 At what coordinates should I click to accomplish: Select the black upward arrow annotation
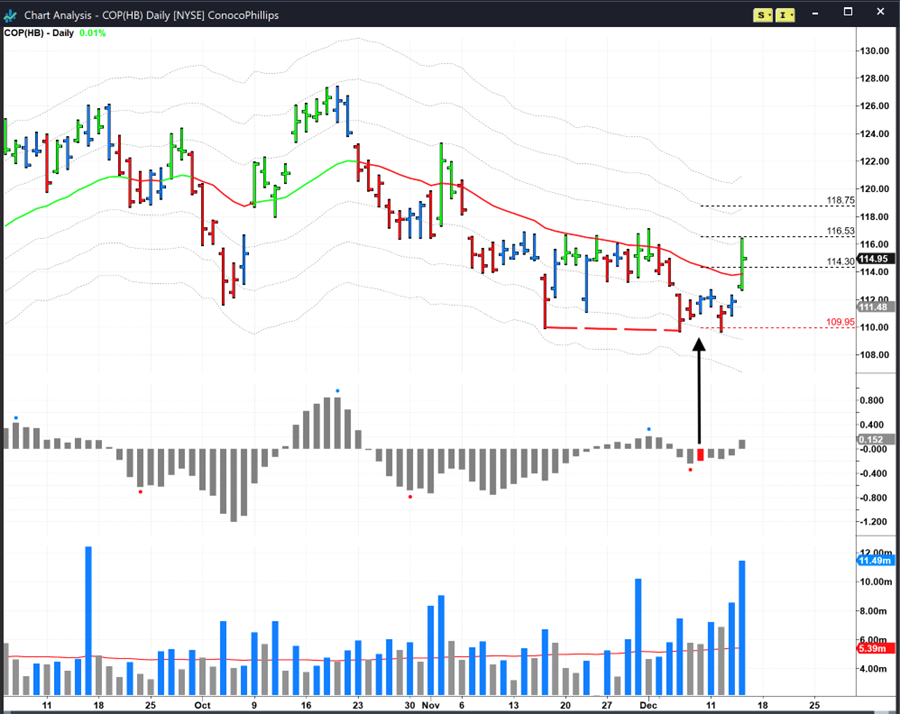click(699, 390)
